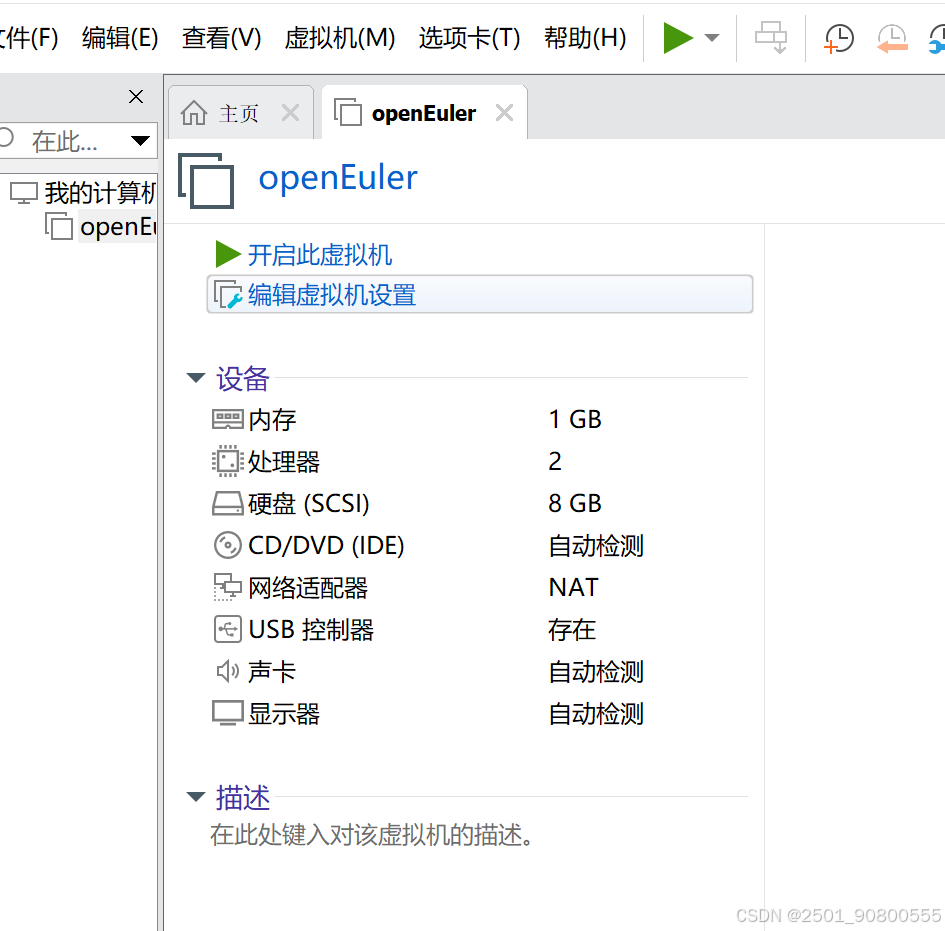Viewport: 945px width, 931px height.
Task: Collapse the 描述 description section triangle
Action: (196, 796)
